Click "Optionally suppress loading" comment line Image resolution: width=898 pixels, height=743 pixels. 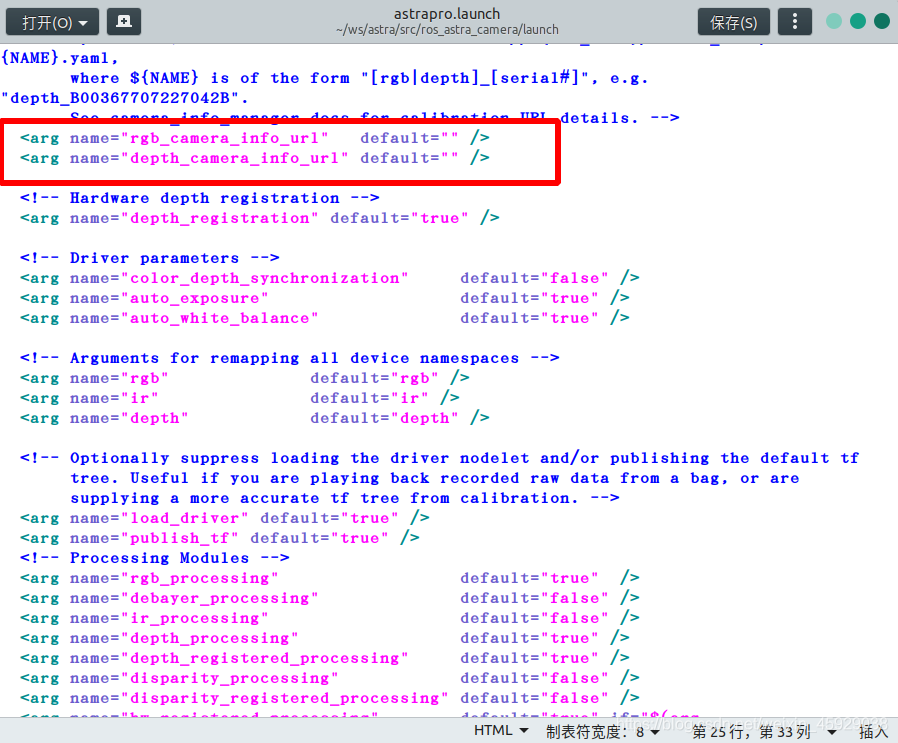[439, 458]
